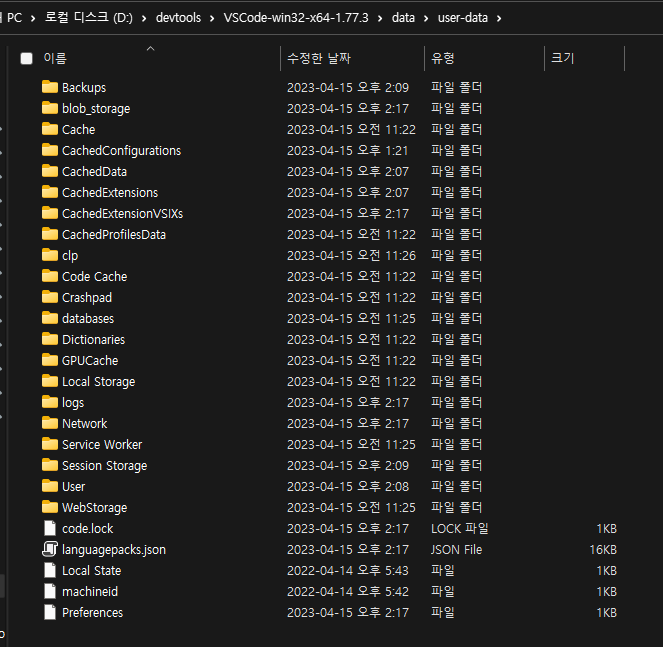Click the CachedProfilesData folder icon
Screen dimensions: 663x647
tap(50, 234)
